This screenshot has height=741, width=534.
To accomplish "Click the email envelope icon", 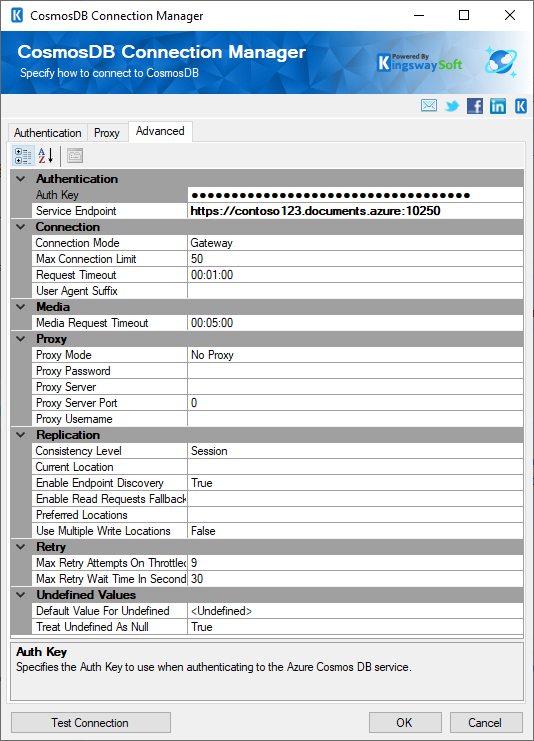I will [x=429, y=105].
